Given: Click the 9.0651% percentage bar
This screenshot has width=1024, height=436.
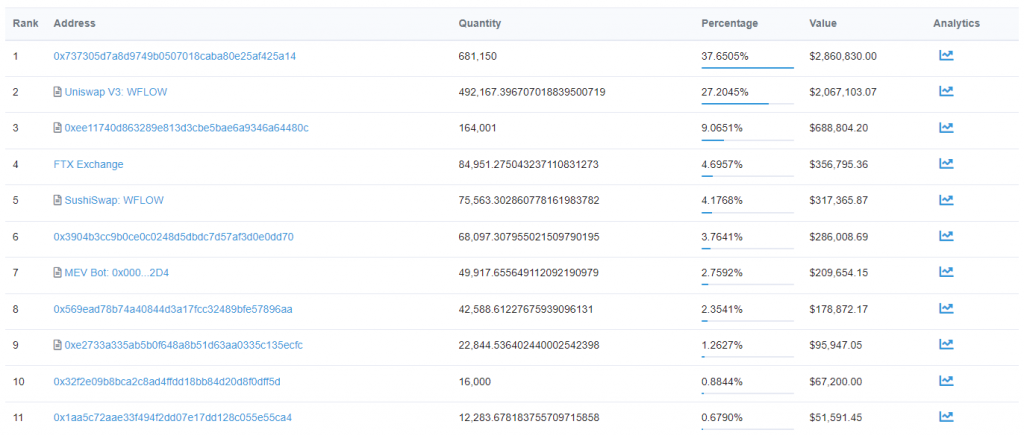Looking at the screenshot, I should (748, 140).
